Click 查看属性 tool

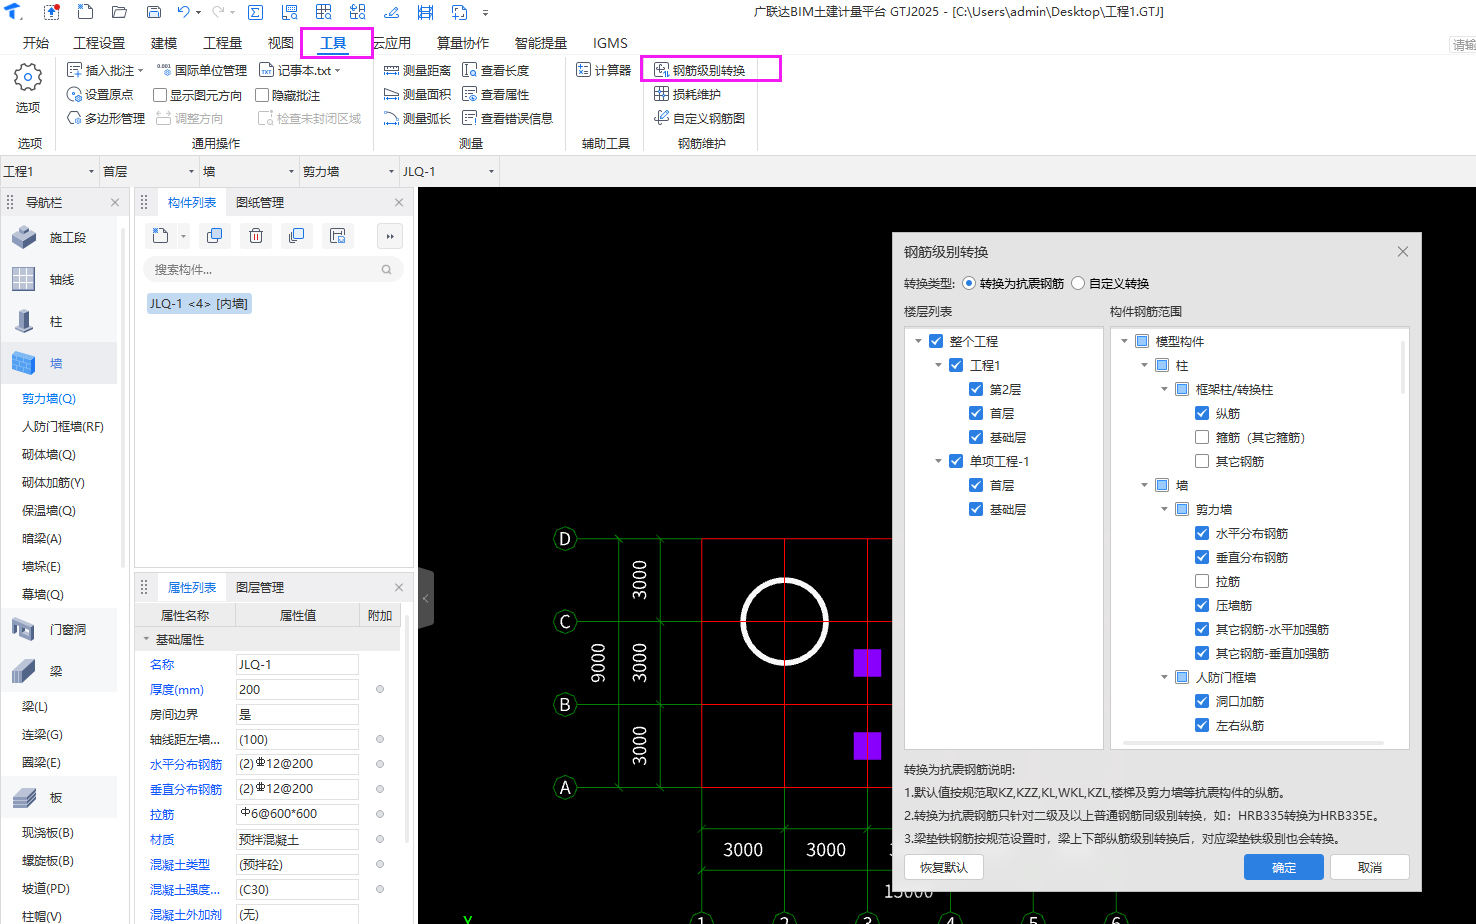coord(496,94)
